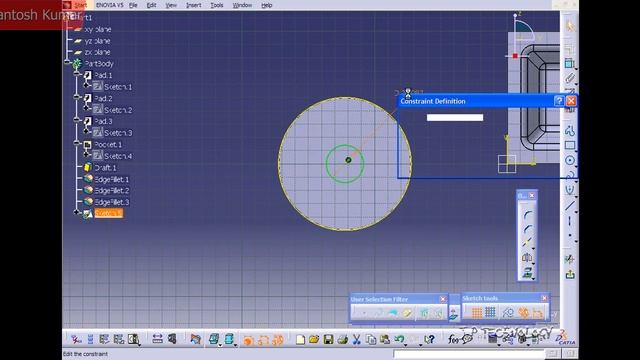
Task: Select the Rectangle profile tool in right toolbar
Action: tap(570, 145)
